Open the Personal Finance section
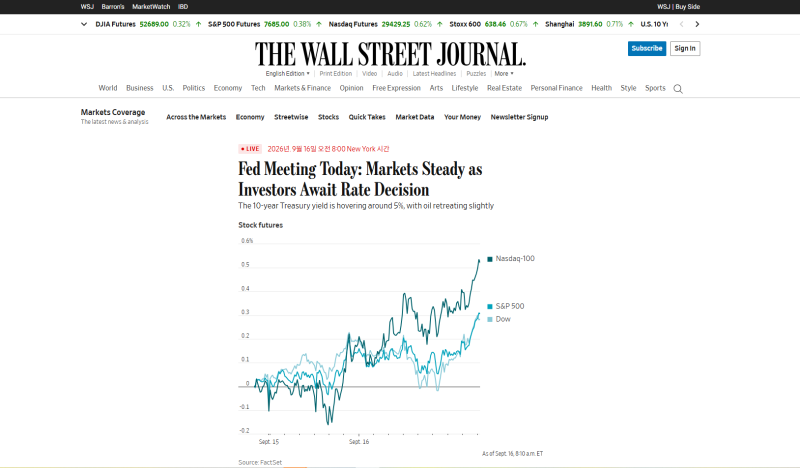 (556, 88)
